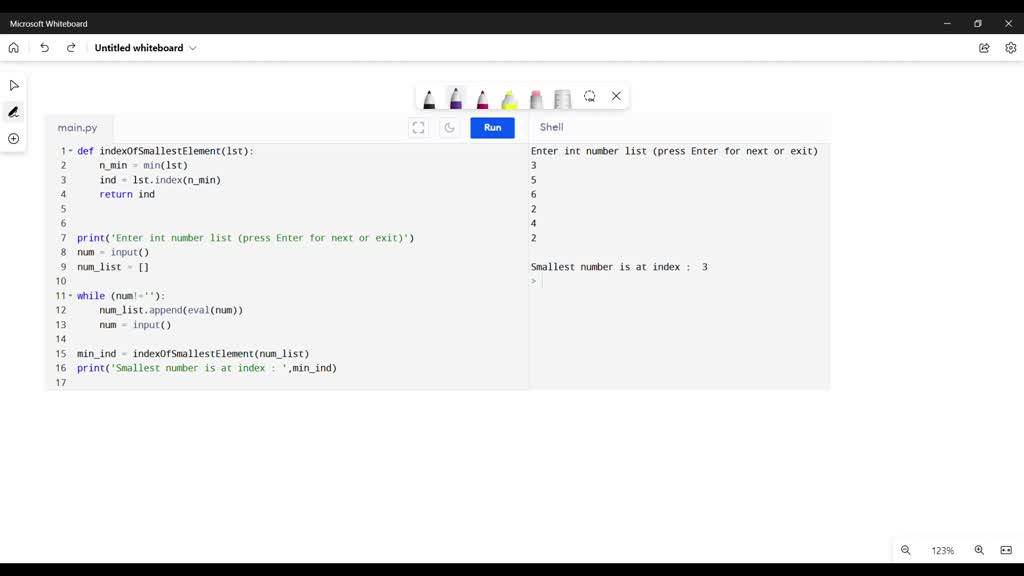Close the pen toolbar
This screenshot has width=1024, height=576.
coord(616,97)
